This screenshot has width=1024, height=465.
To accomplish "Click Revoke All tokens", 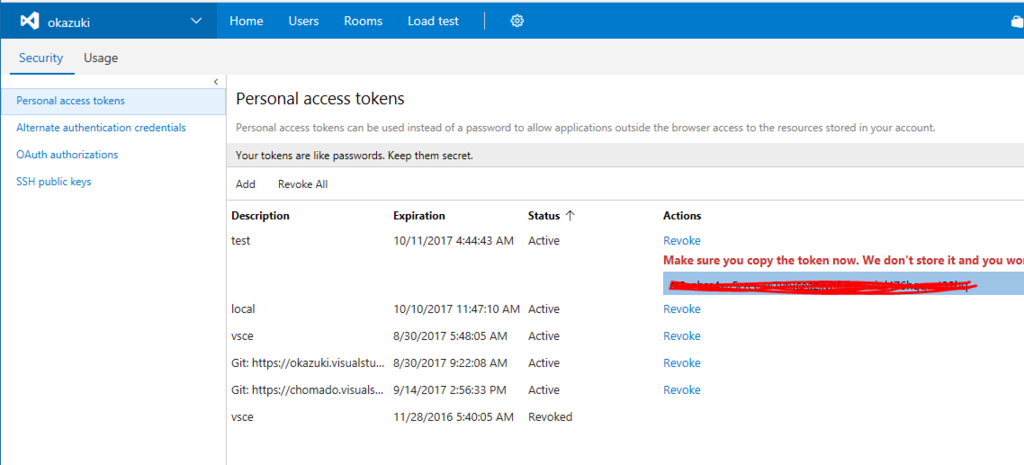I will point(303,184).
